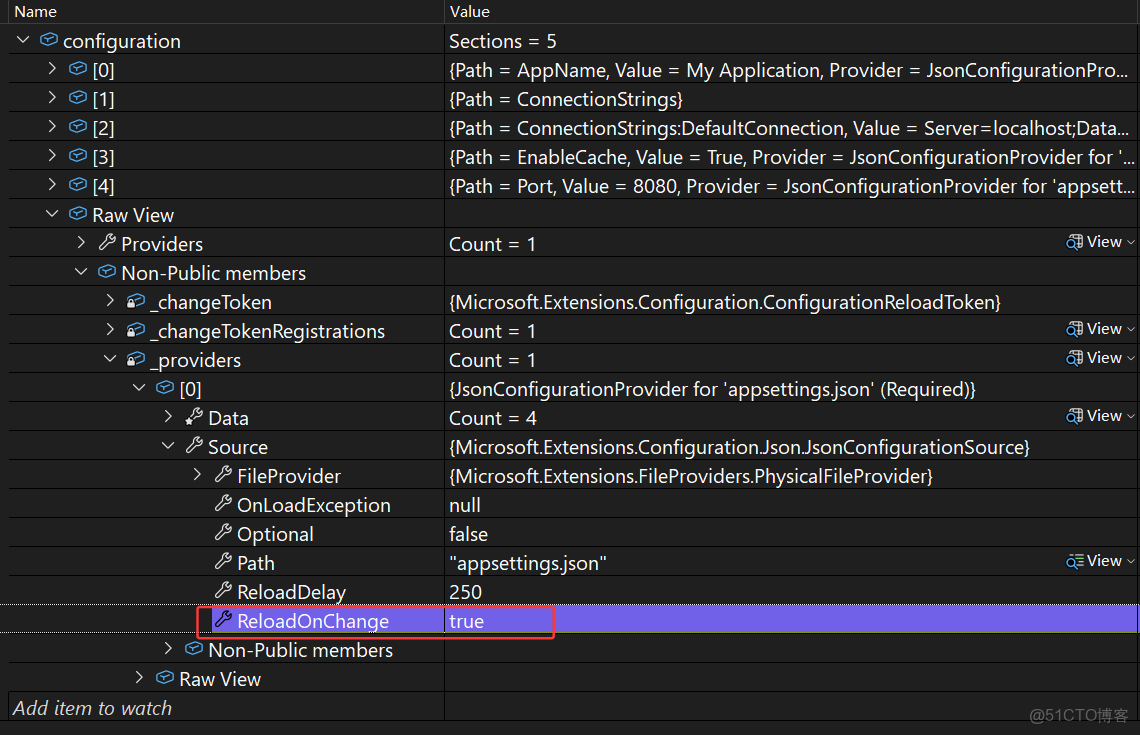Open View dropdown arrow on _providers row
The image size is (1140, 735).
click(x=1131, y=358)
